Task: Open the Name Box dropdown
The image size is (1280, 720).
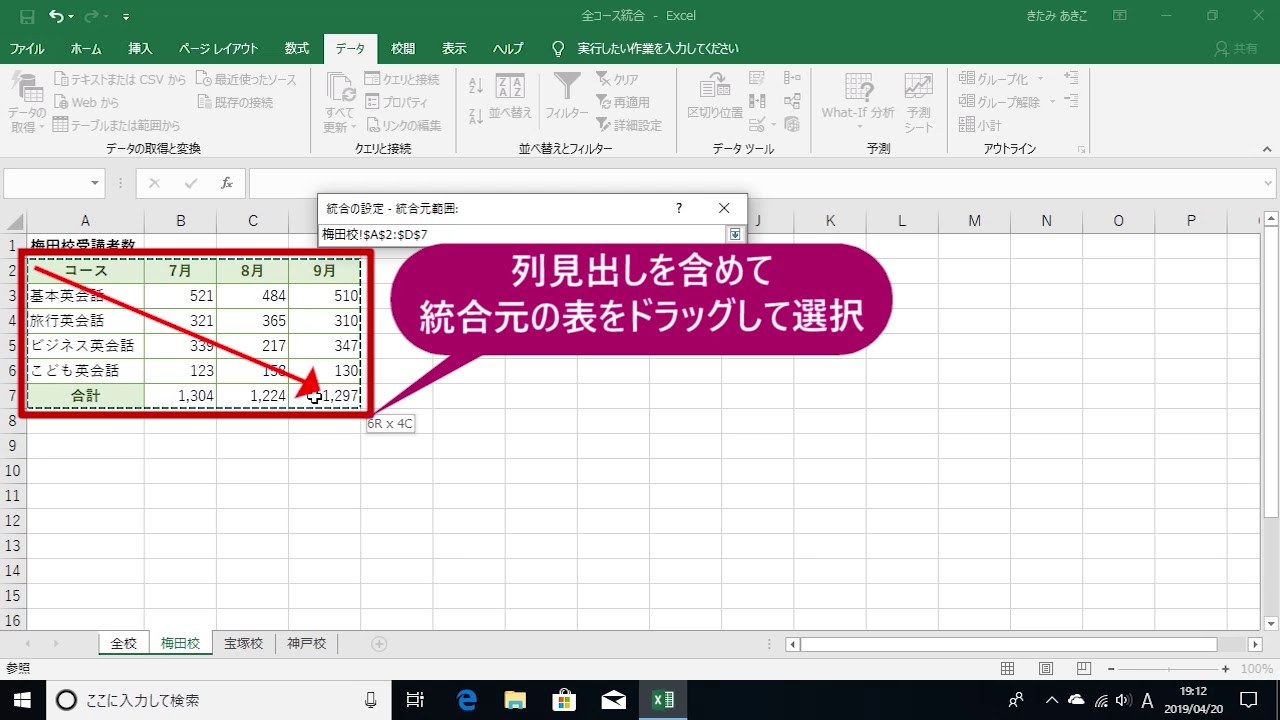Action: coord(96,184)
